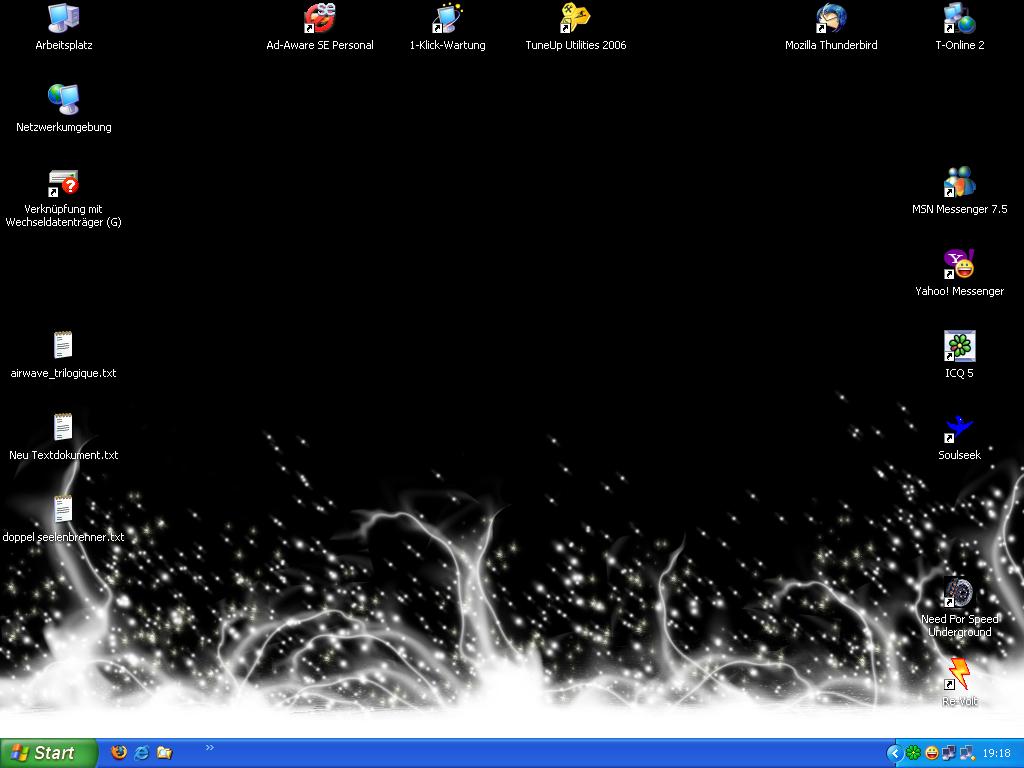Image resolution: width=1024 pixels, height=768 pixels.
Task: Select the airwave_trilogique.txt file
Action: 63,346
